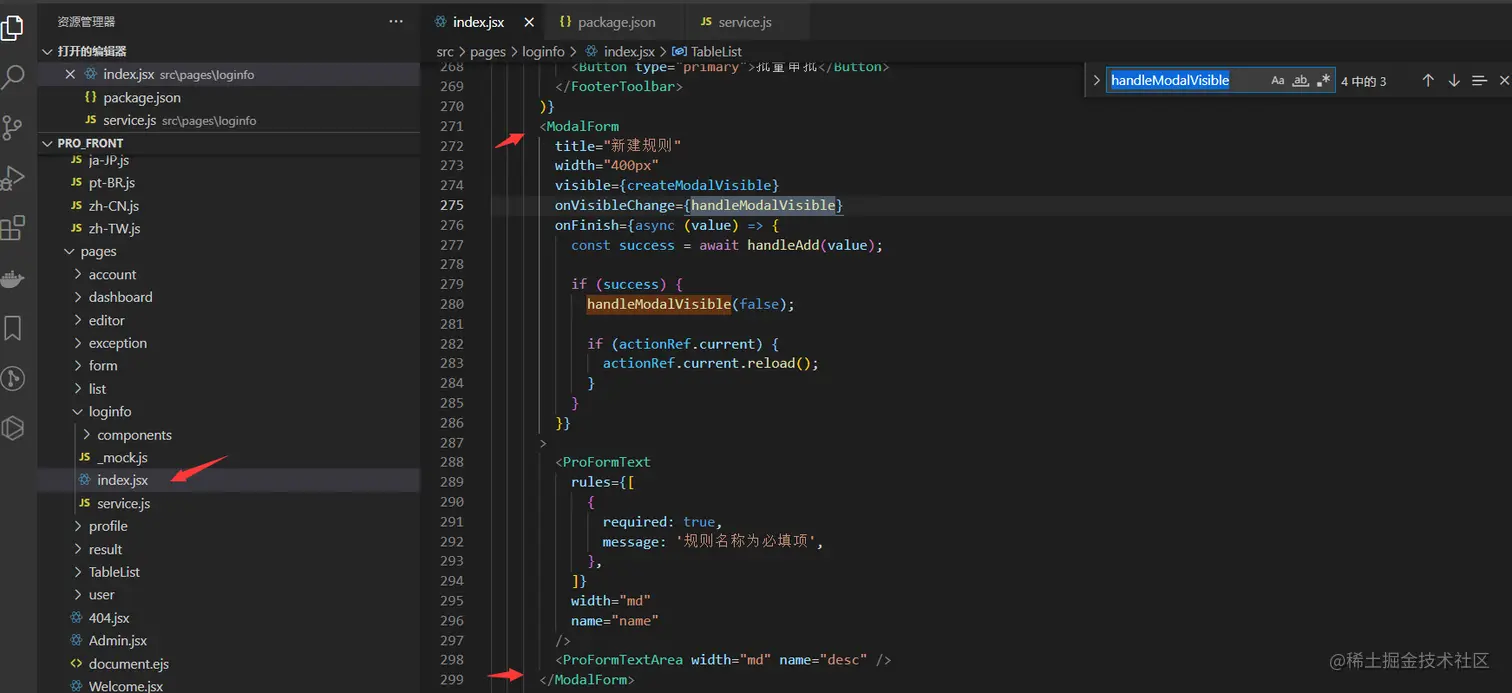Screen dimensions: 1512x693
Task: Open the Extensions view
Action: point(12,228)
